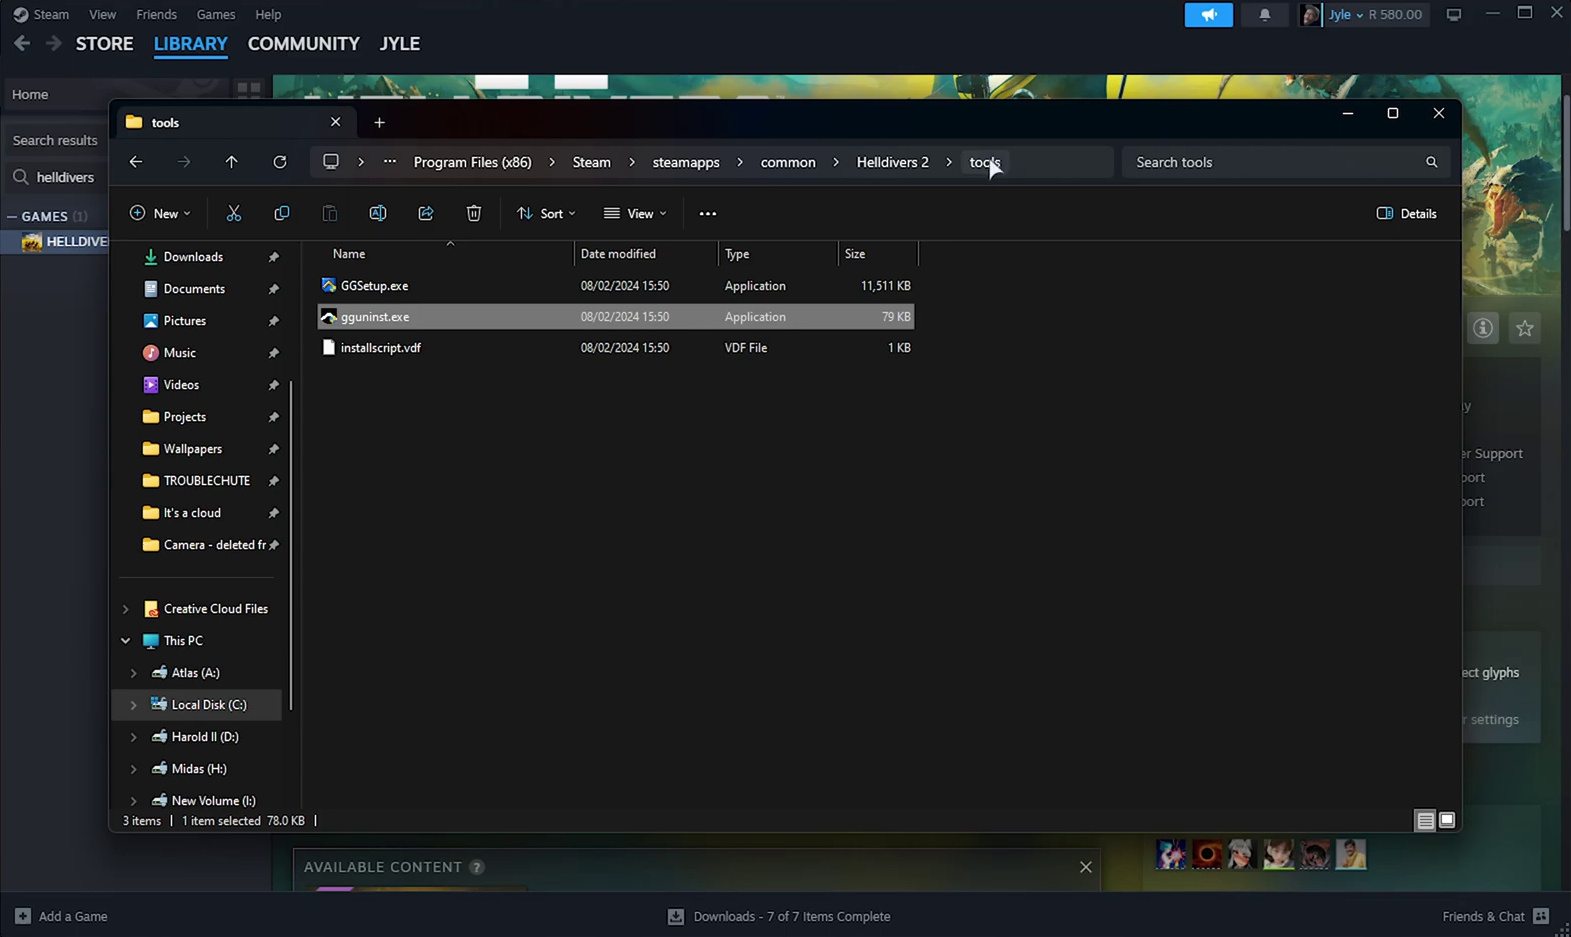Click the Cut scissors icon in Explorer toolbar
This screenshot has height=937, width=1571.
[234, 213]
